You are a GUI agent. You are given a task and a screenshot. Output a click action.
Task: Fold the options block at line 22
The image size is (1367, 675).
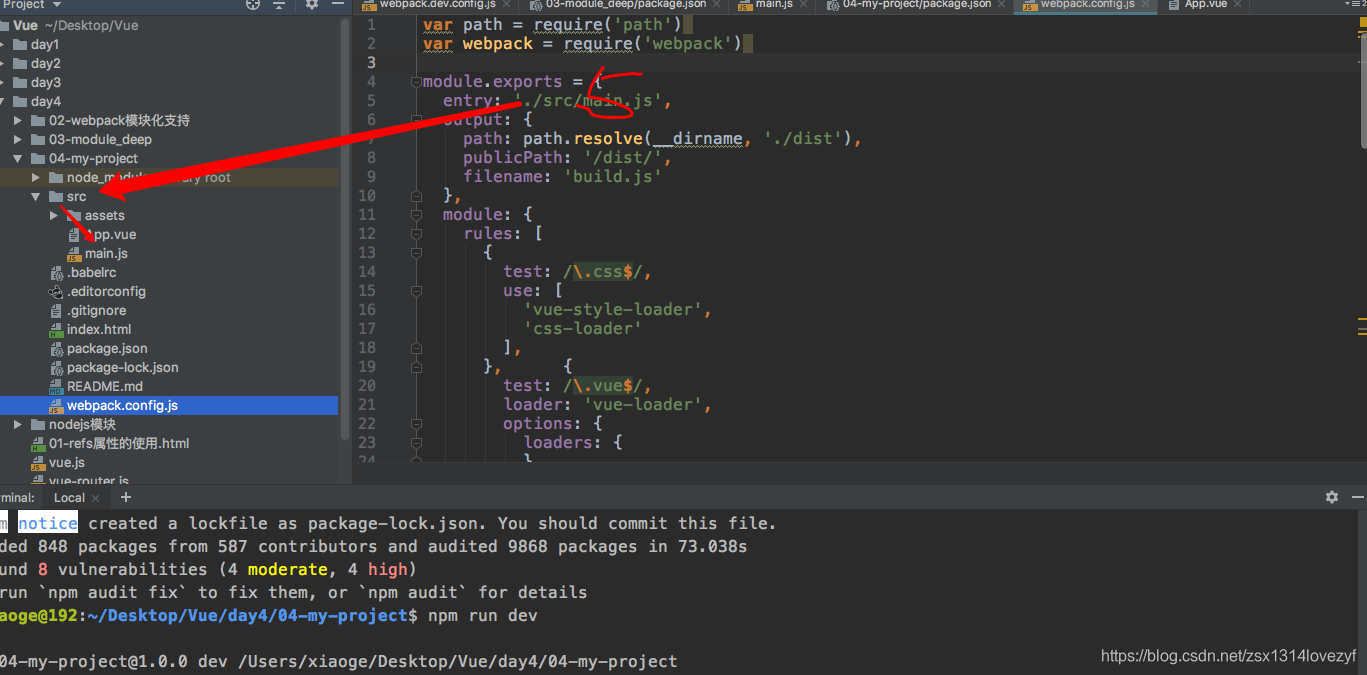[x=417, y=424]
